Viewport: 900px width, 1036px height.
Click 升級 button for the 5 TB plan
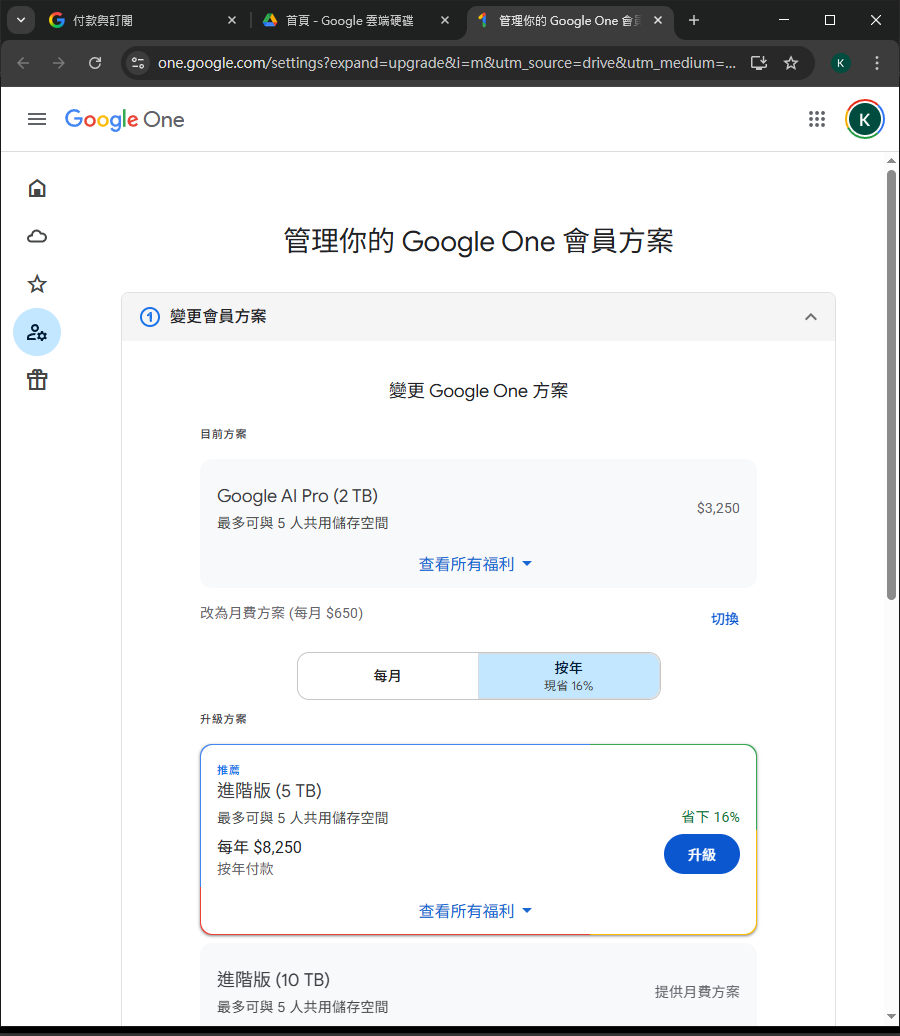pyautogui.click(x=701, y=855)
